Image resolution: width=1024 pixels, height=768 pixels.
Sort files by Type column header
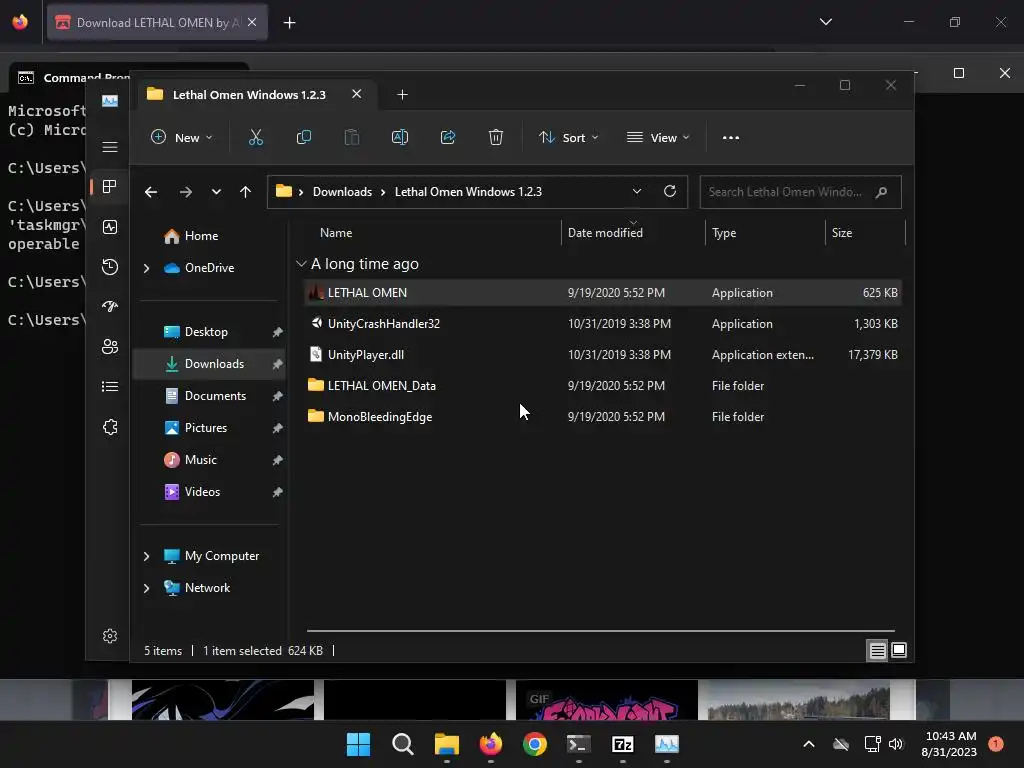[724, 233]
